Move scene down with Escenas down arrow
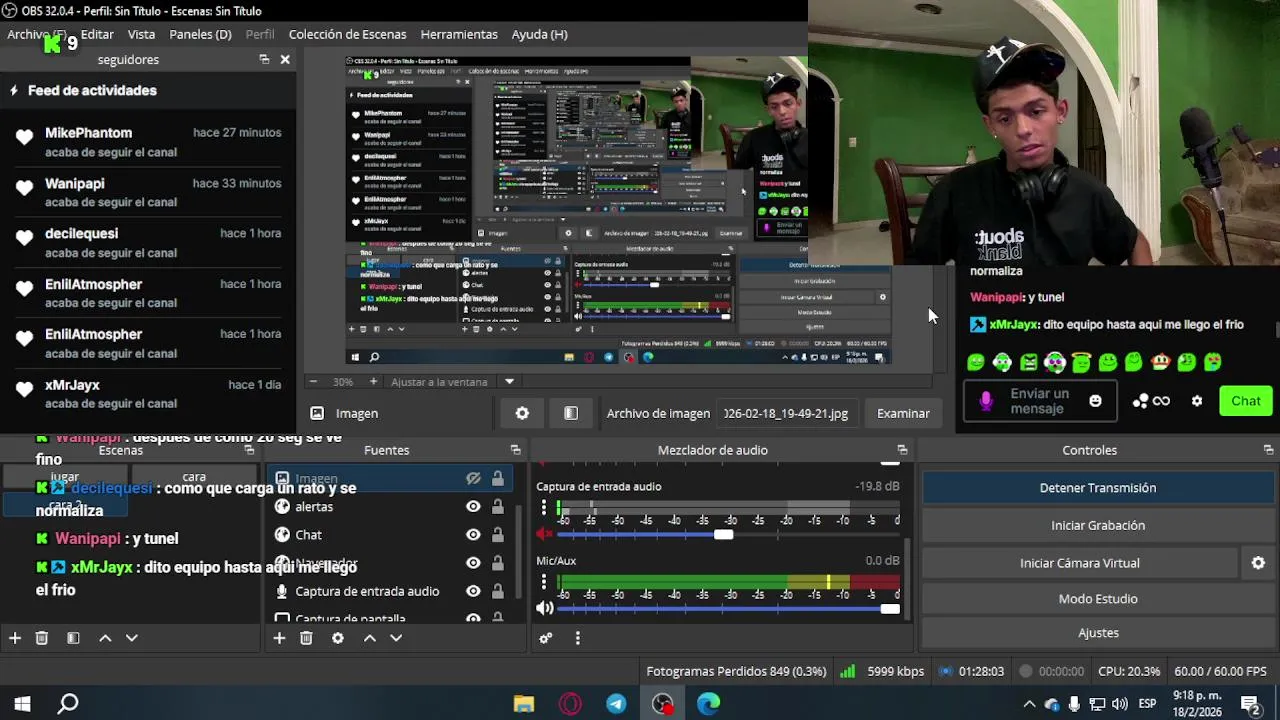 131,638
